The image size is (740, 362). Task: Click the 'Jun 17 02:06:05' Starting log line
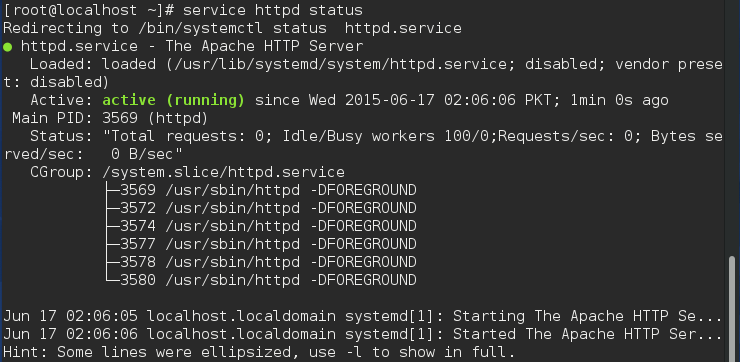[362, 316]
